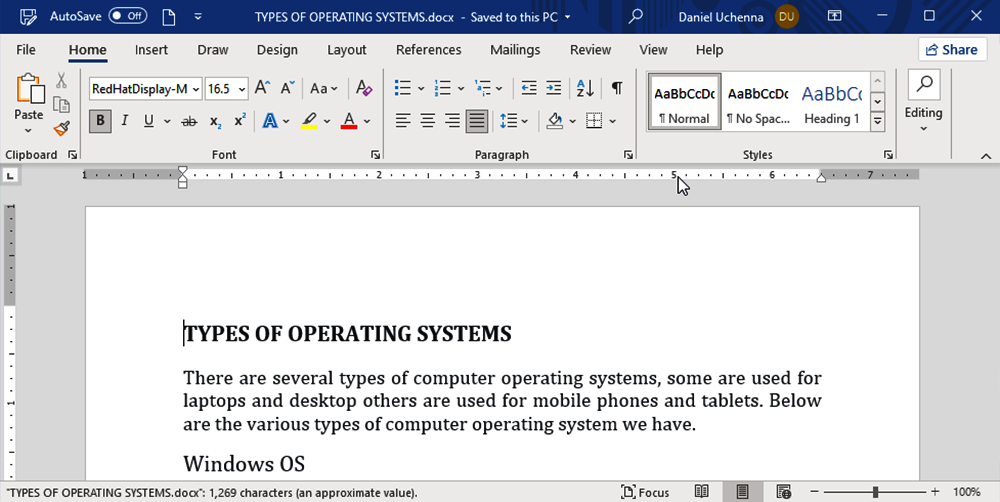This screenshot has height=502, width=1000.
Task: Click the Multilevel List icon
Action: pyautogui.click(x=483, y=88)
